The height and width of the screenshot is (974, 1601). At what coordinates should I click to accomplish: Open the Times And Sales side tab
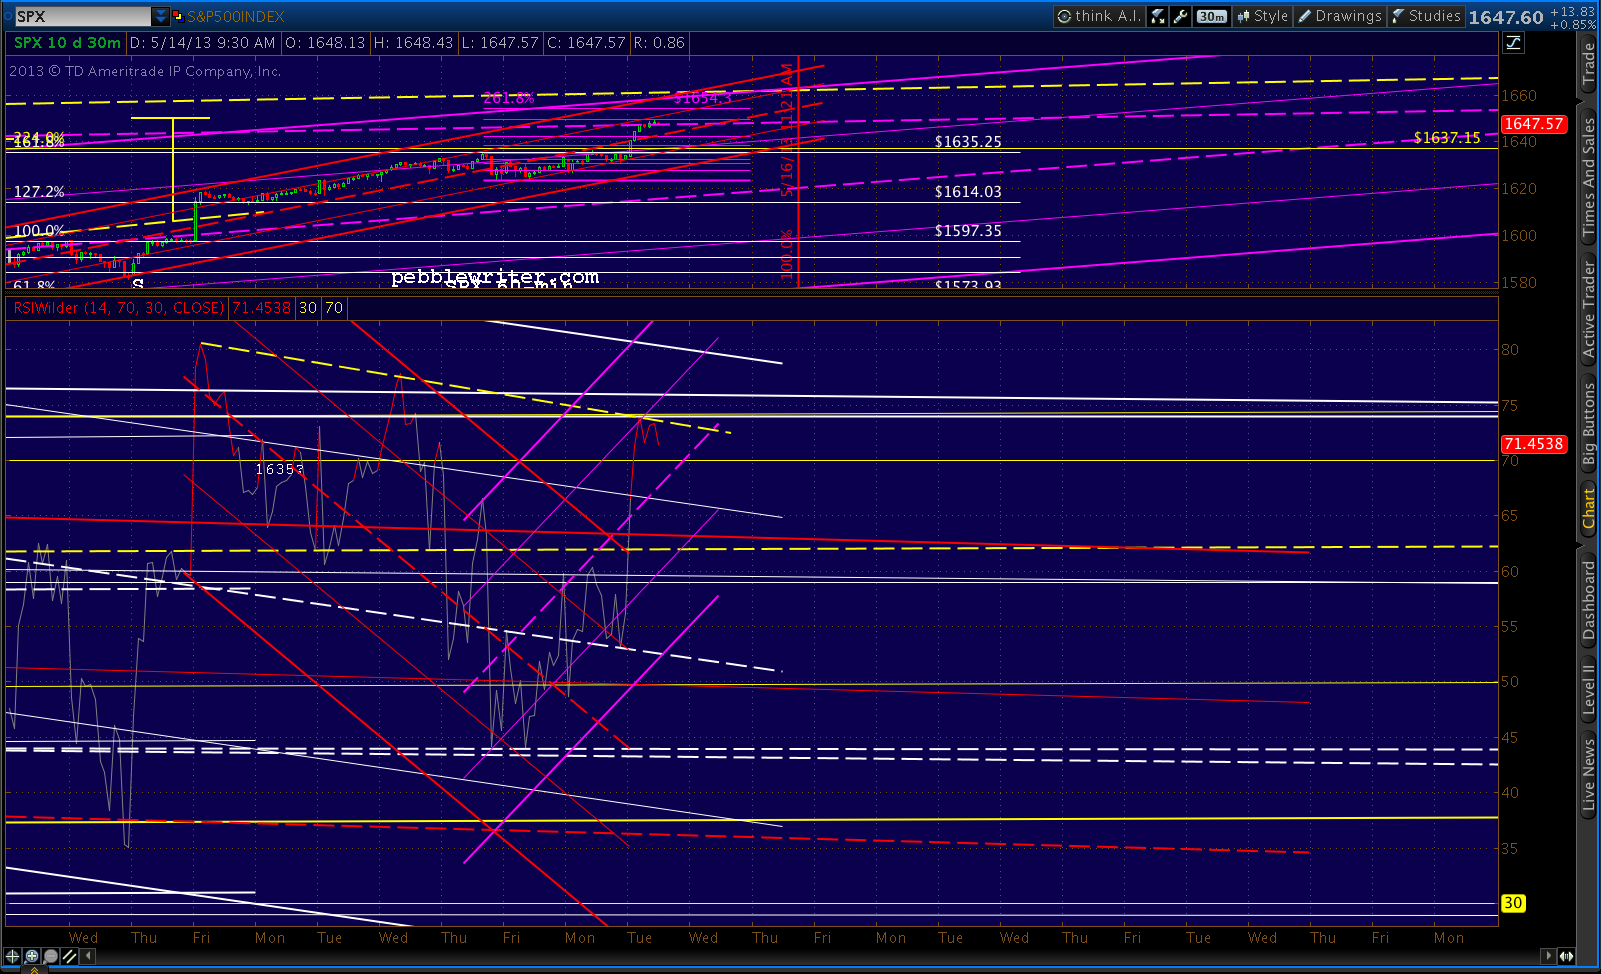[x=1588, y=178]
